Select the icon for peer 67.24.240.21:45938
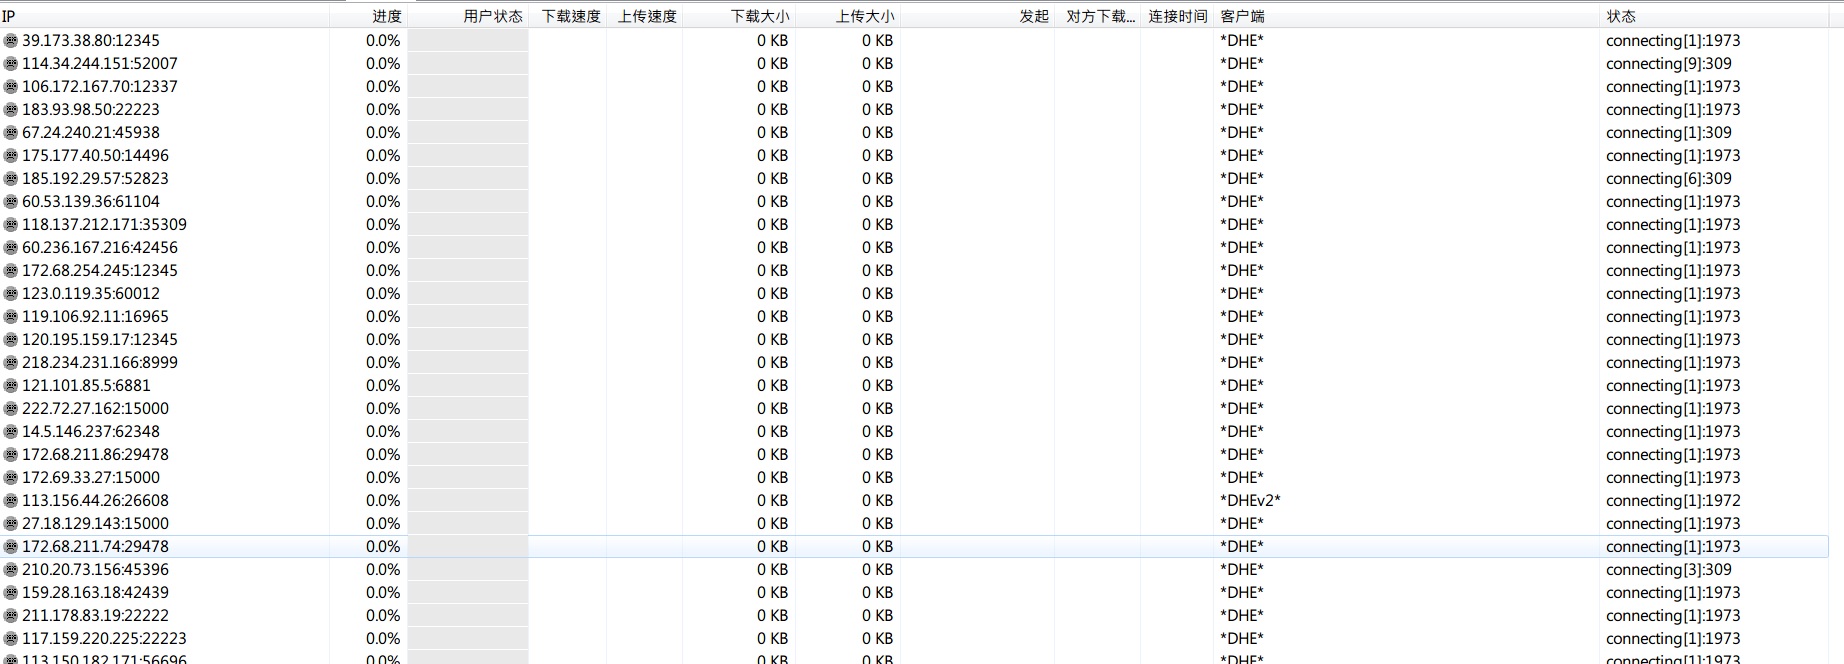This screenshot has height=664, width=1844. point(11,133)
